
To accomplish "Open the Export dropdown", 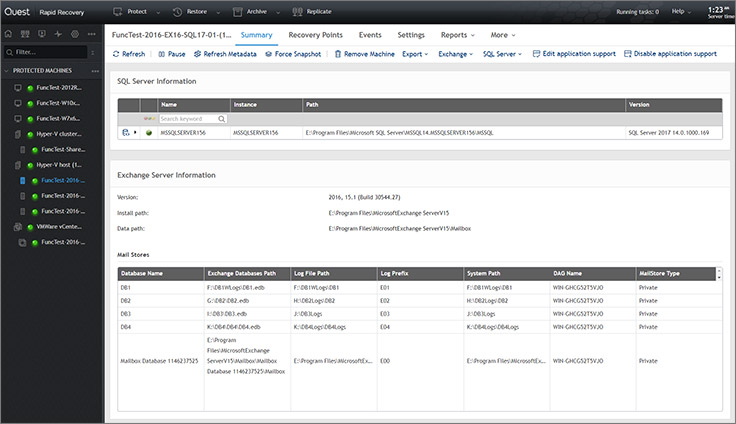I will coord(415,54).
